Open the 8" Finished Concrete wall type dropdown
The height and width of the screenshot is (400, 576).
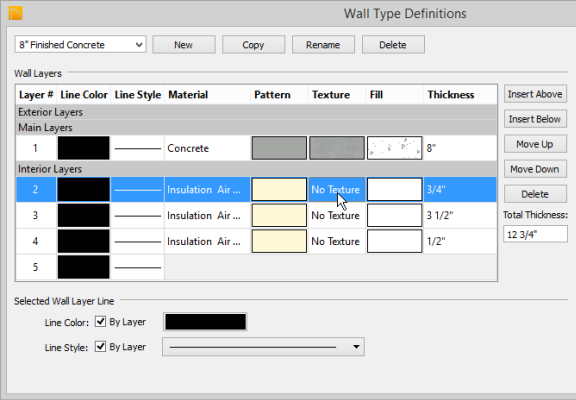[80, 44]
